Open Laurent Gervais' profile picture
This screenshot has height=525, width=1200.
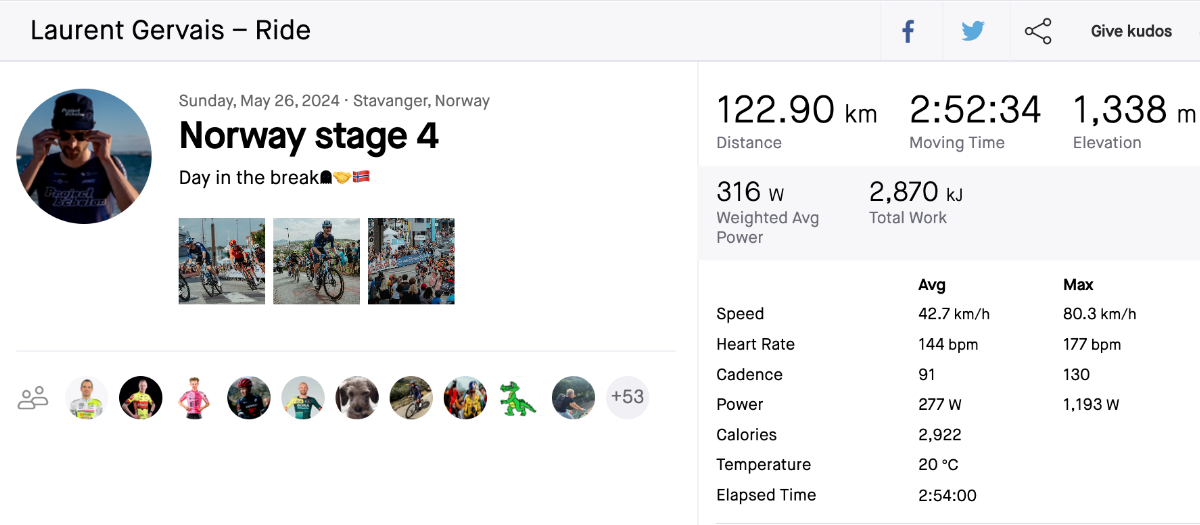[84, 156]
